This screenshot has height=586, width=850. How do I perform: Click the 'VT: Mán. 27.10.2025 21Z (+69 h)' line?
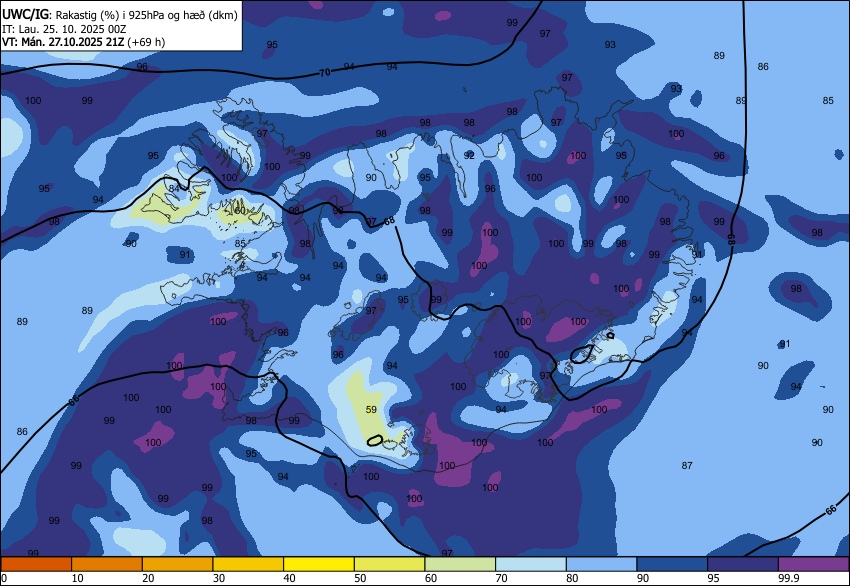(x=83, y=42)
